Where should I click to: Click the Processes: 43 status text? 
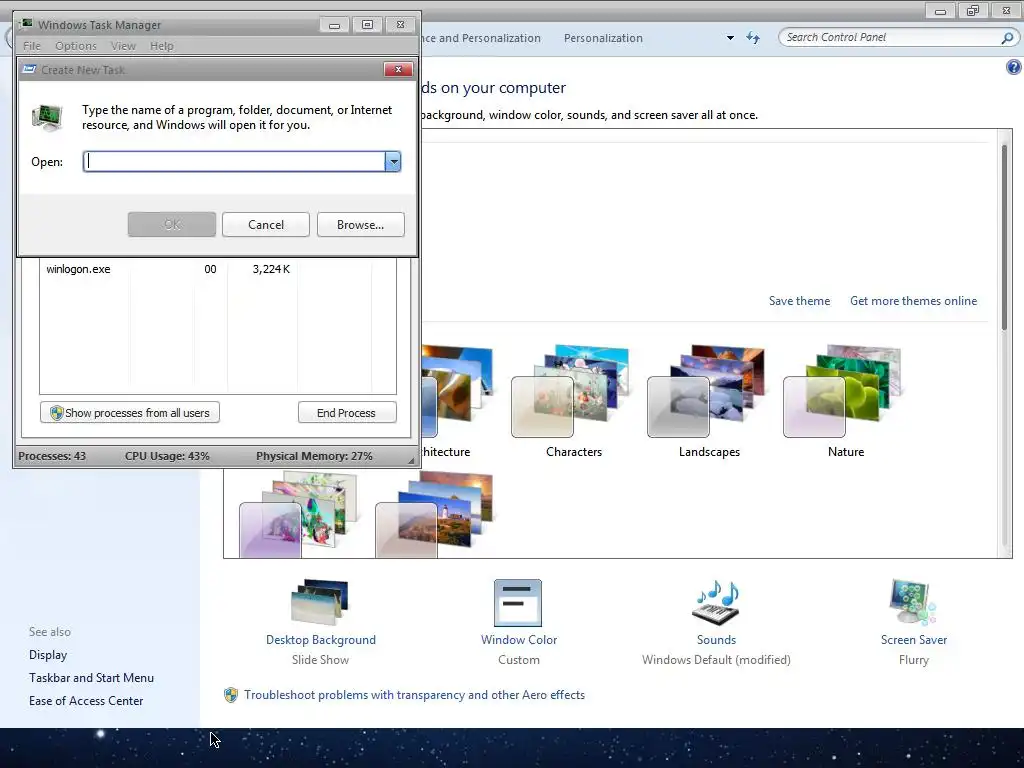[52, 456]
